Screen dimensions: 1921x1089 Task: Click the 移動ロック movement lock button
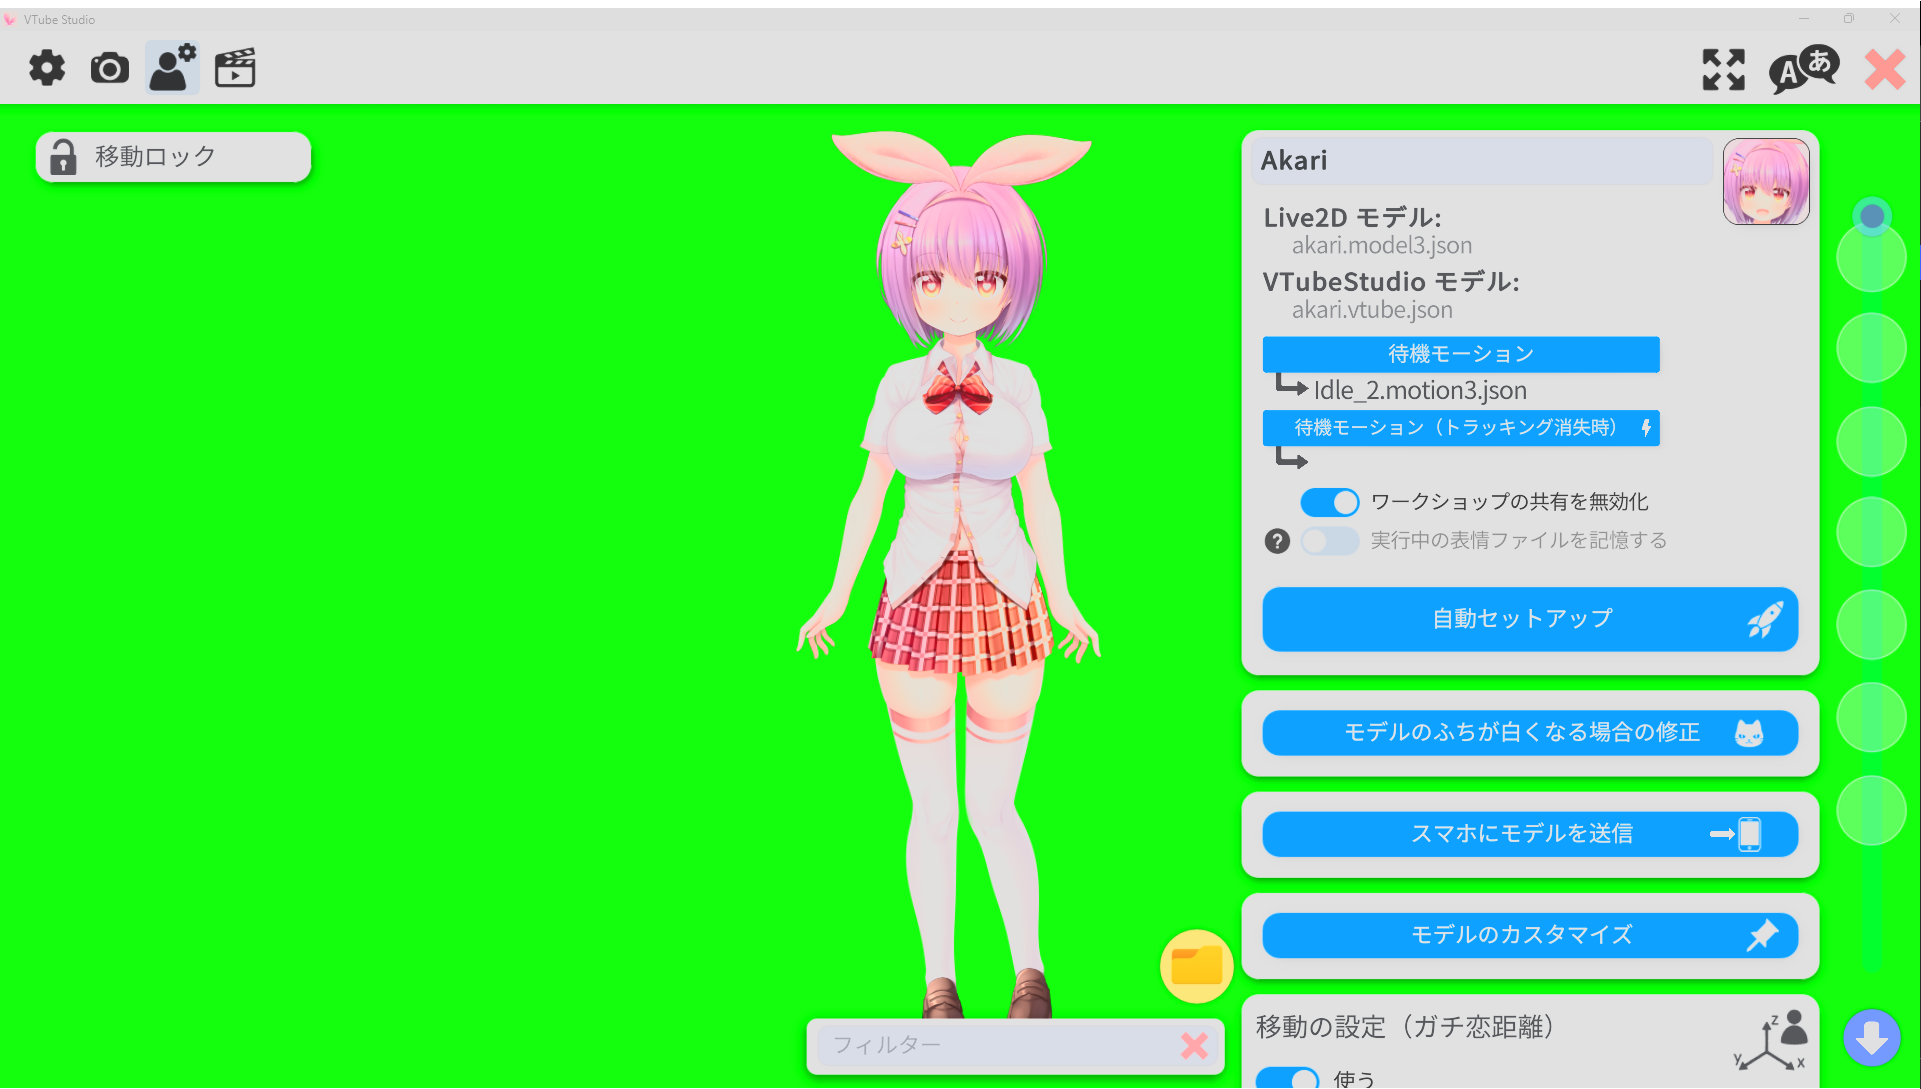pyautogui.click(x=172, y=156)
